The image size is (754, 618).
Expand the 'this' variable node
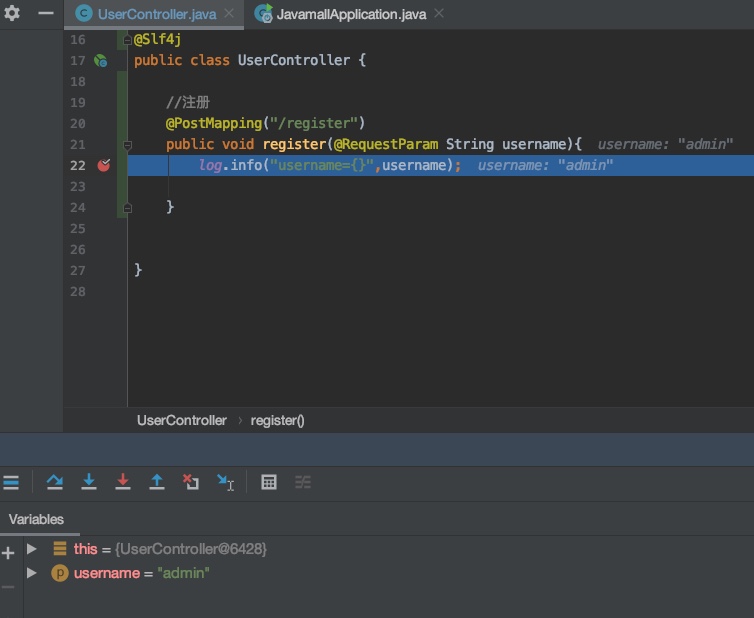click(32, 549)
